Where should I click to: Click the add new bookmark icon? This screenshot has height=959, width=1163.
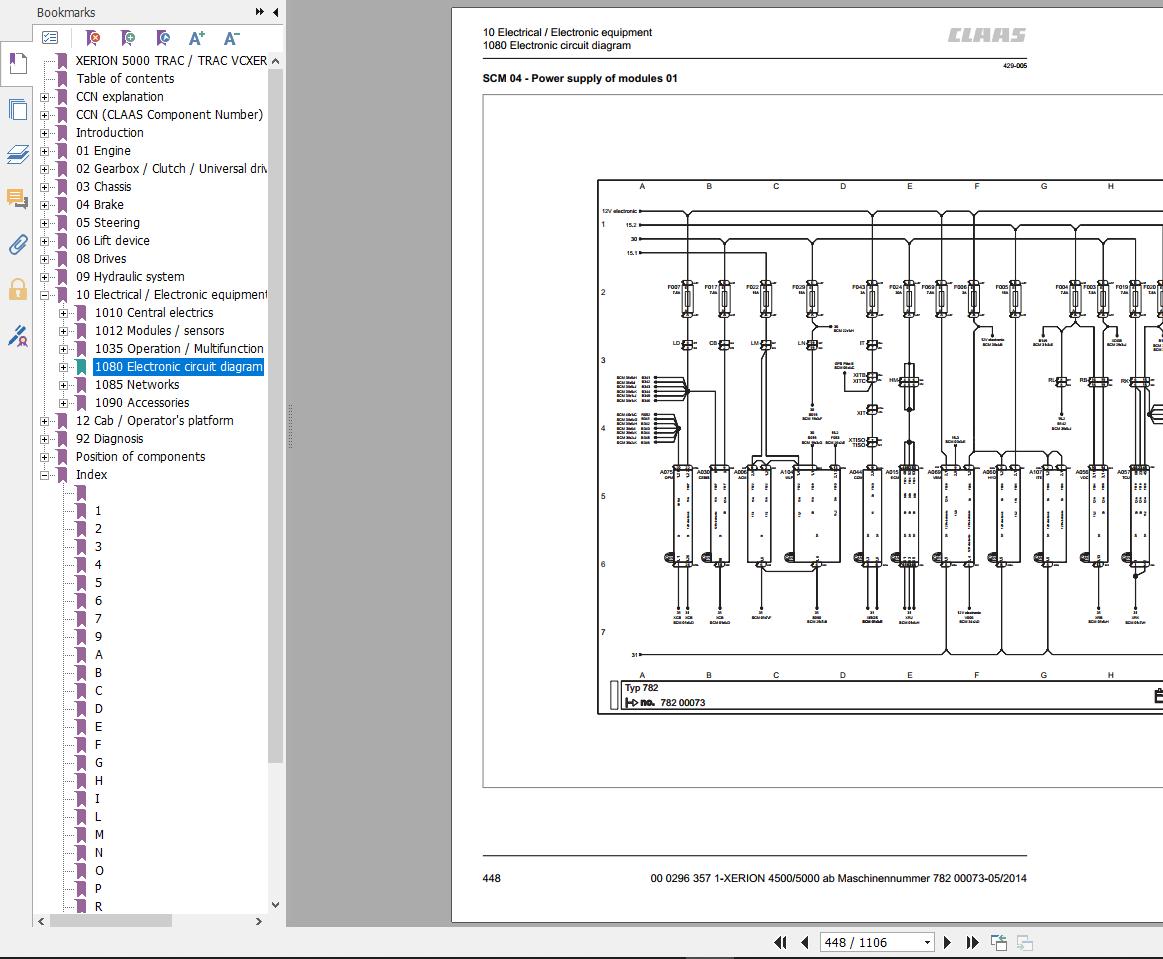click(128, 38)
